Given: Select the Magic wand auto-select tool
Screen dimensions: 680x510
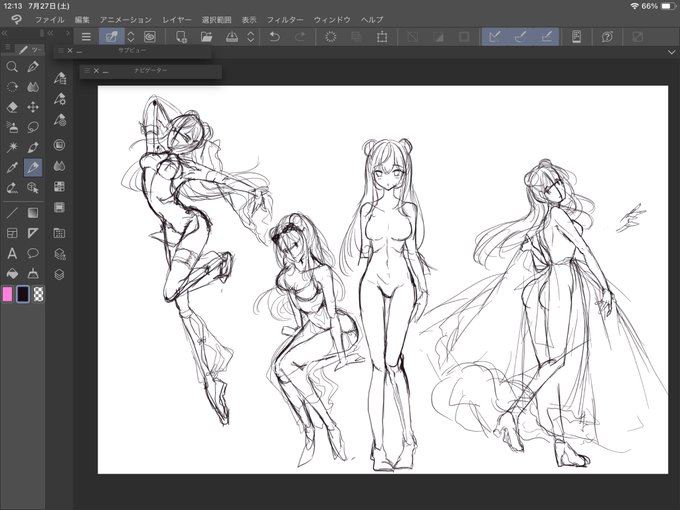Looking at the screenshot, I should click(12, 147).
